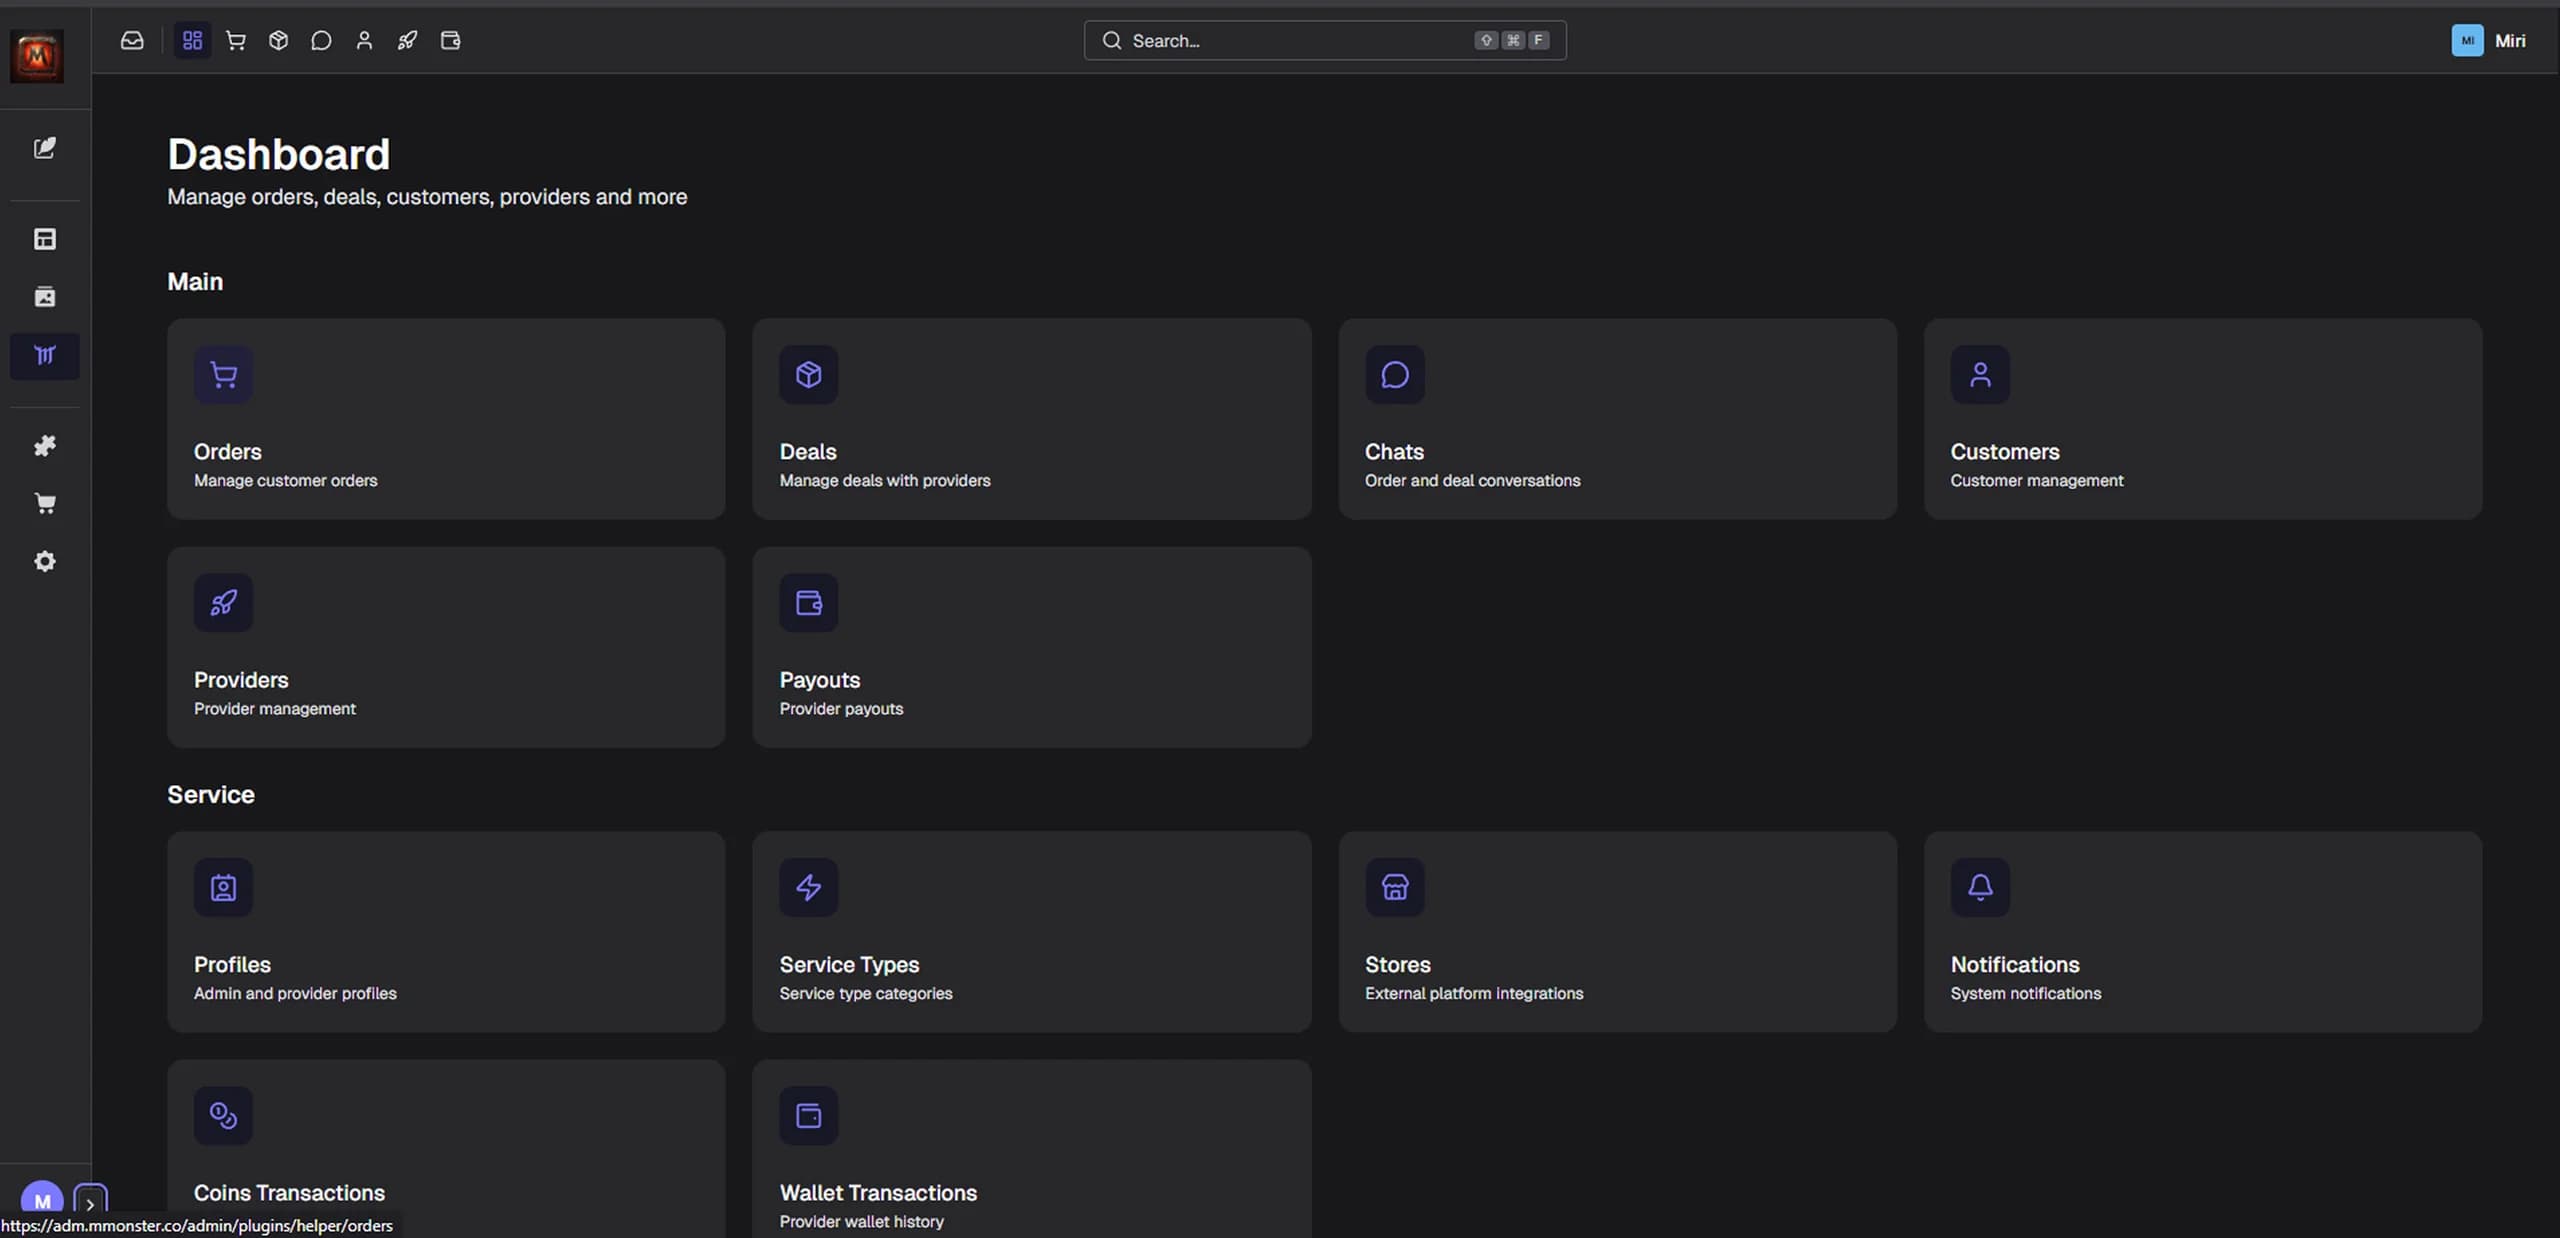The image size is (2560, 1238).
Task: Open the Notifications card under Service
Action: pyautogui.click(x=2201, y=931)
